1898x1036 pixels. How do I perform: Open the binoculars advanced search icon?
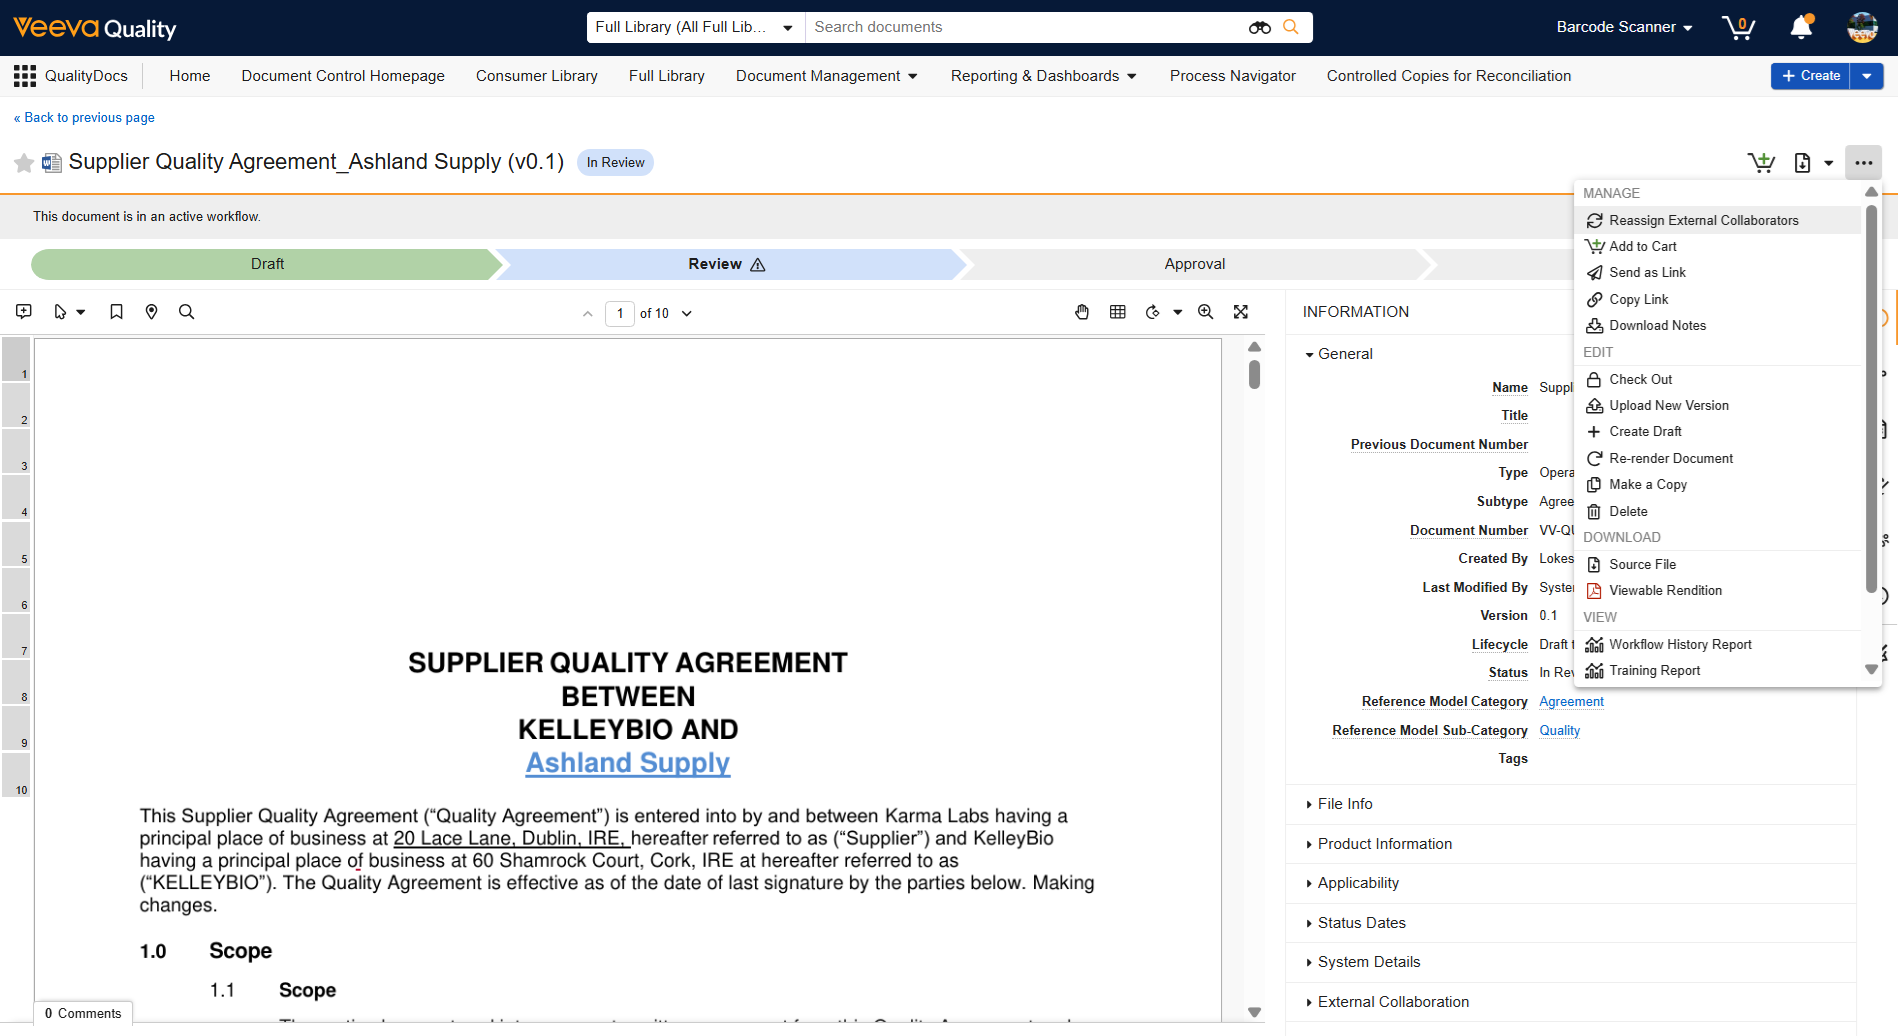tap(1259, 28)
